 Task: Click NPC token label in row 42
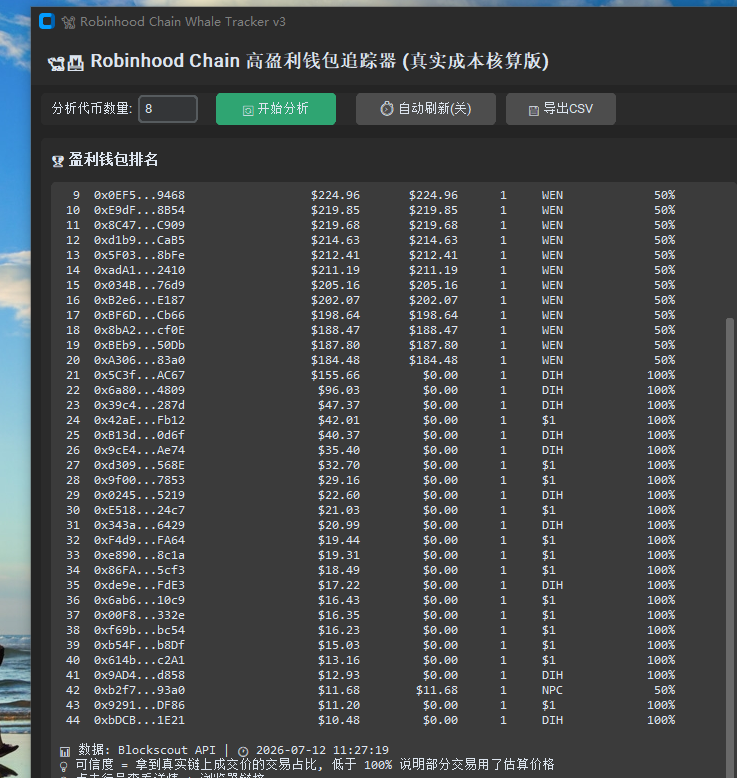pyautogui.click(x=552, y=690)
